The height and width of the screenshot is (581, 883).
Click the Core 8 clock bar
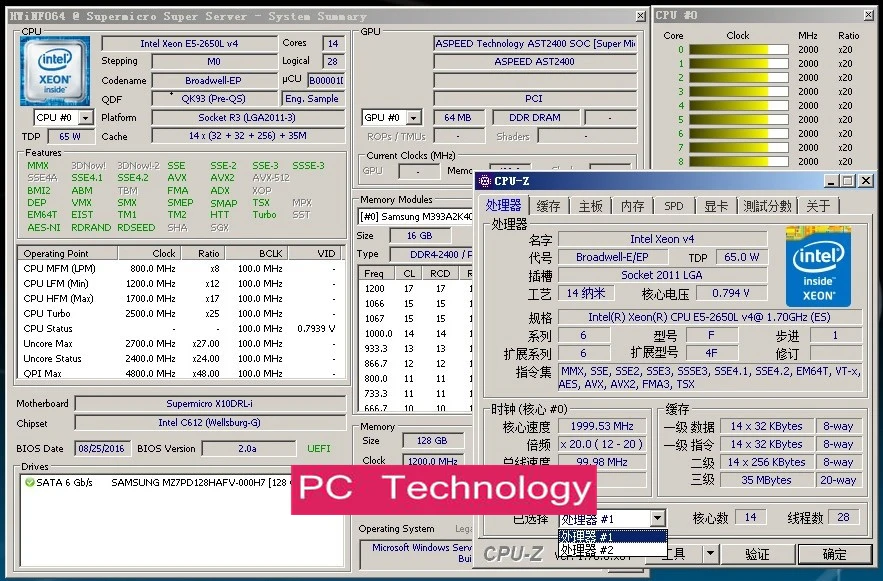click(x=738, y=162)
